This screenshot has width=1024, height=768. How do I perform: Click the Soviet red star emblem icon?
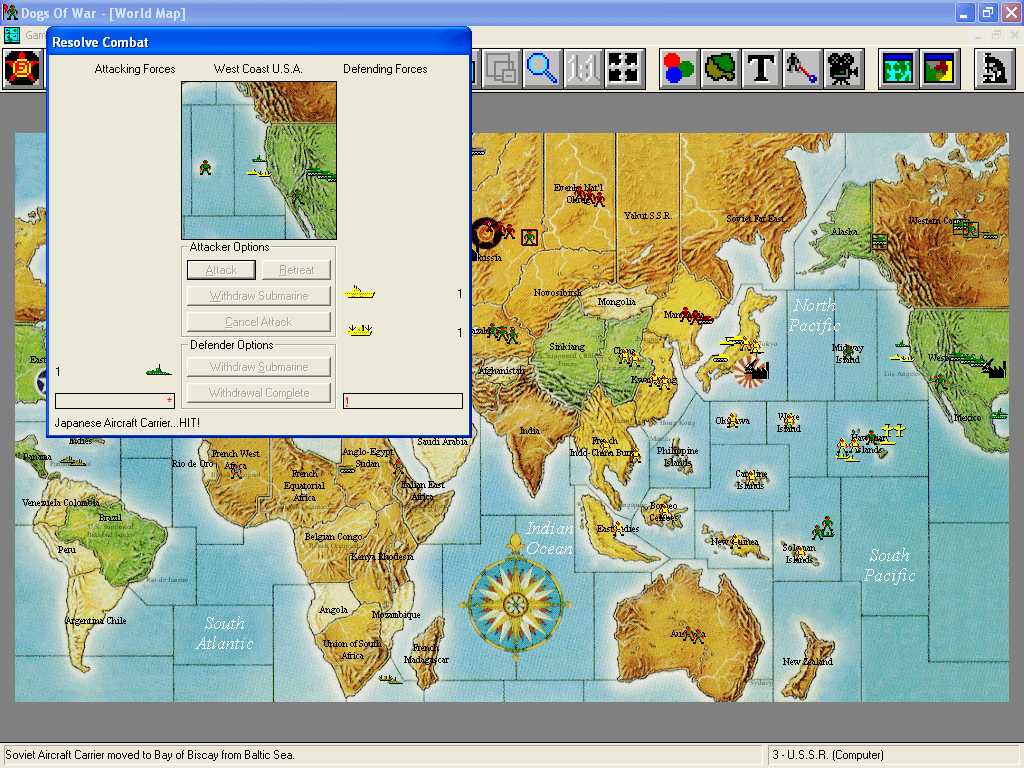[x=23, y=69]
